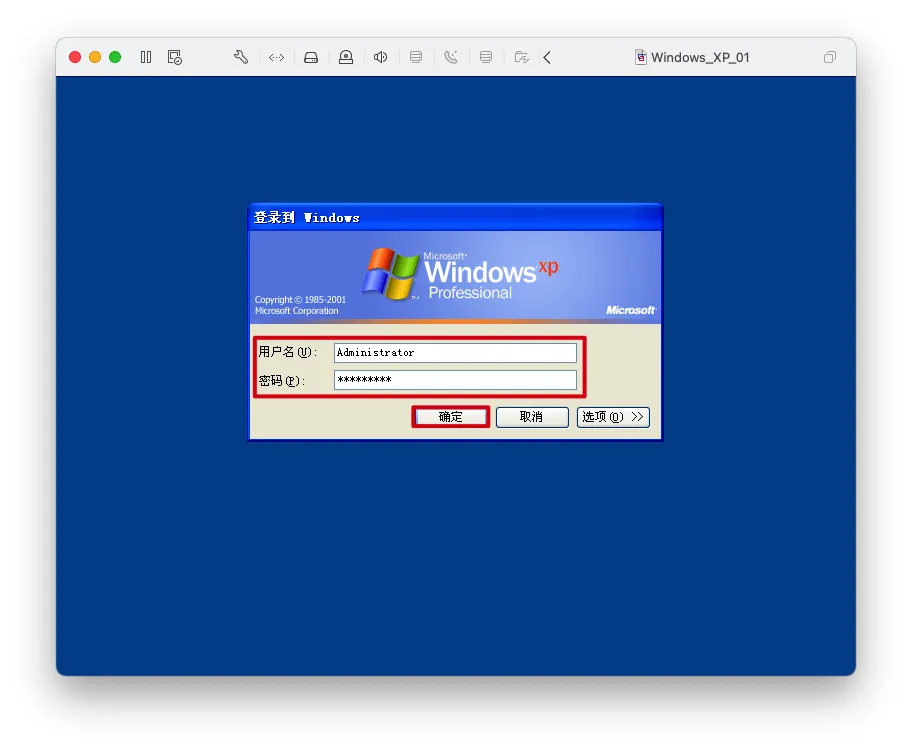The image size is (912, 750).
Task: Maximize the VM window with green button
Action: [x=115, y=57]
